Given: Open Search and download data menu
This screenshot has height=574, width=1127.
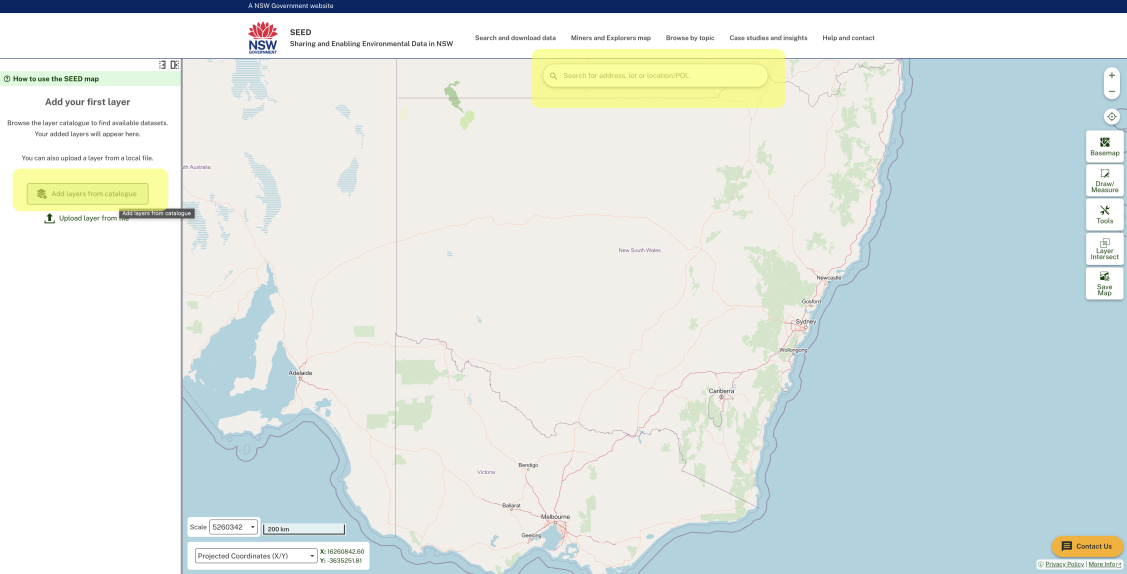Looking at the screenshot, I should pyautogui.click(x=515, y=38).
